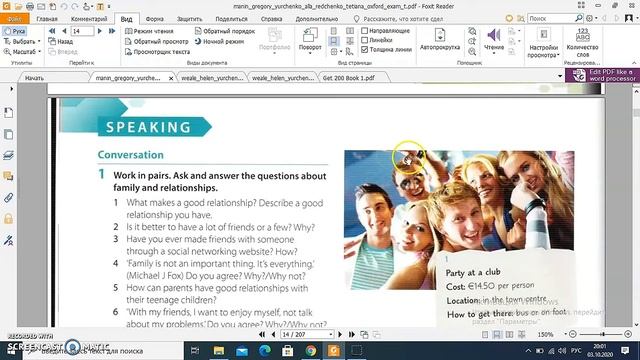Start Автопрокрутка auto scroll
The image size is (640, 360).
440,39
